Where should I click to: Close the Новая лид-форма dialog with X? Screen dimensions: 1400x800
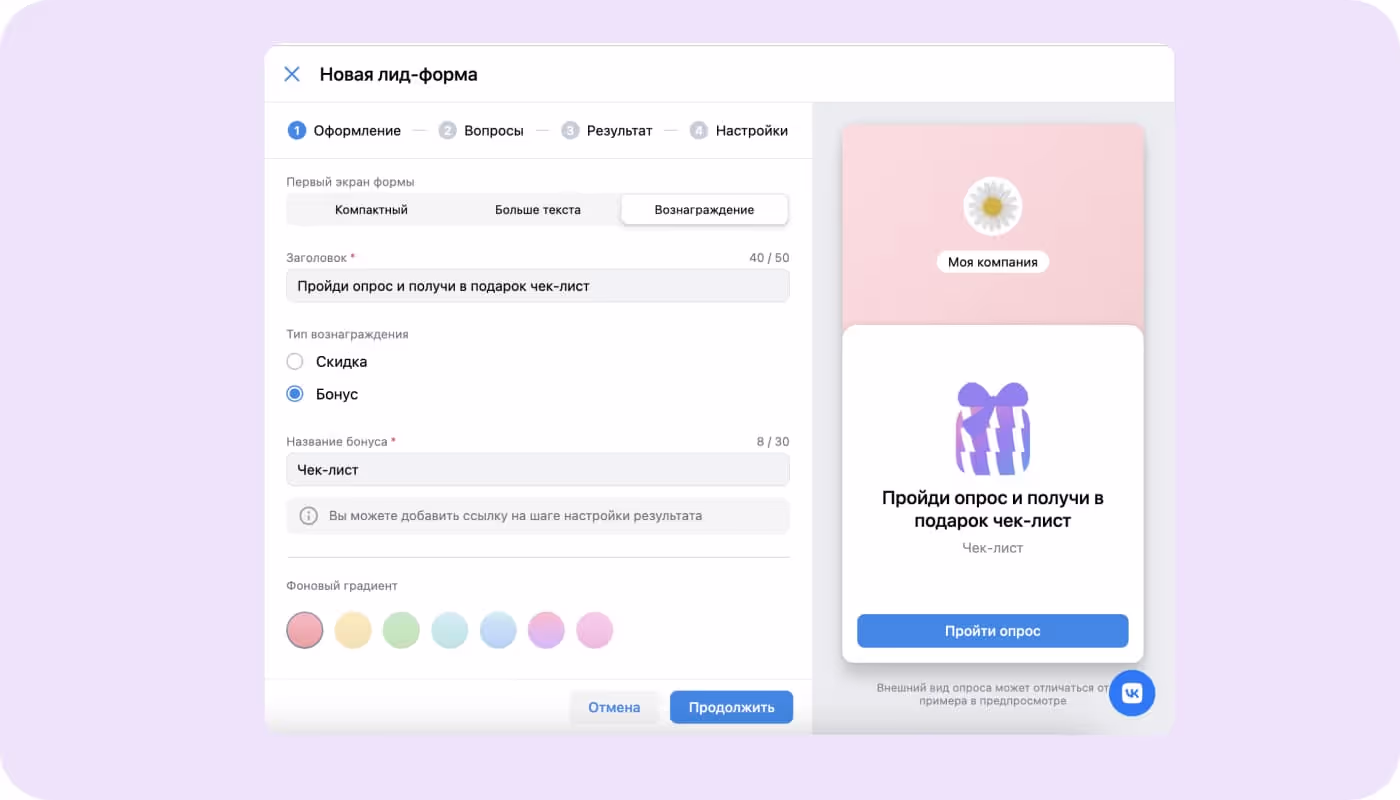coord(292,74)
